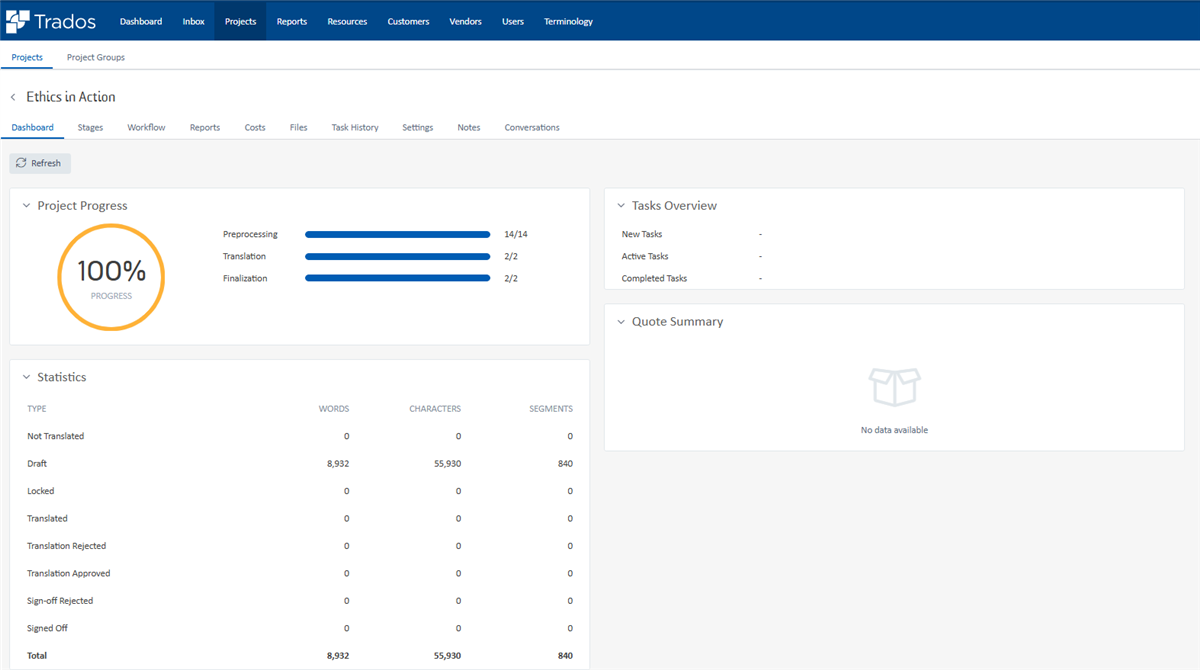Click the Refresh icon on the Dashboard toolbar
This screenshot has width=1200, height=670.
point(20,162)
